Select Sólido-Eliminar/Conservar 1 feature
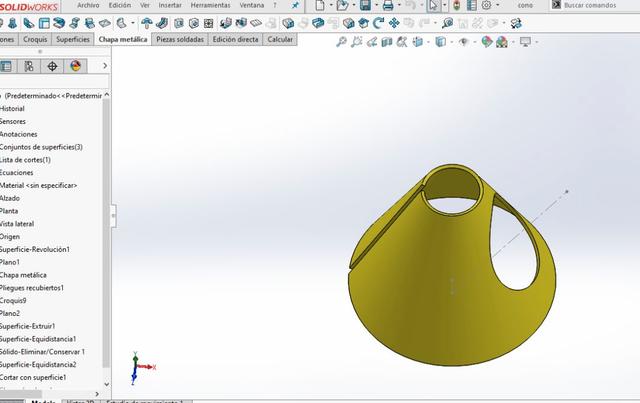Screen dimensions: 640x403 pos(42,352)
